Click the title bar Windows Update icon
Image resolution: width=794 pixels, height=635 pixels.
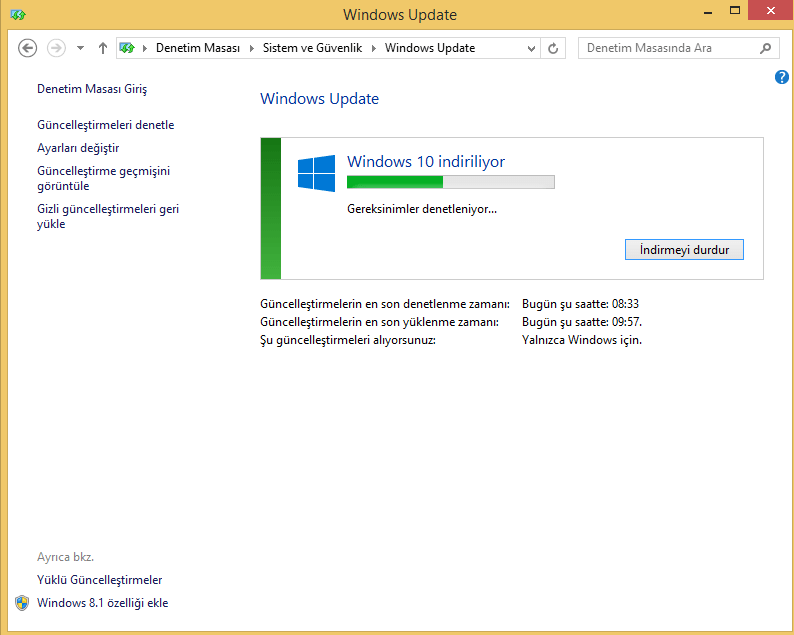pos(18,15)
